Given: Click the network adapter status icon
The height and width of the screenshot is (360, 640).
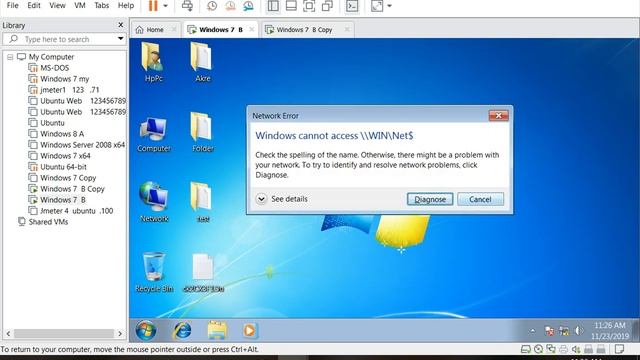Looking at the screenshot, I should tap(551, 349).
